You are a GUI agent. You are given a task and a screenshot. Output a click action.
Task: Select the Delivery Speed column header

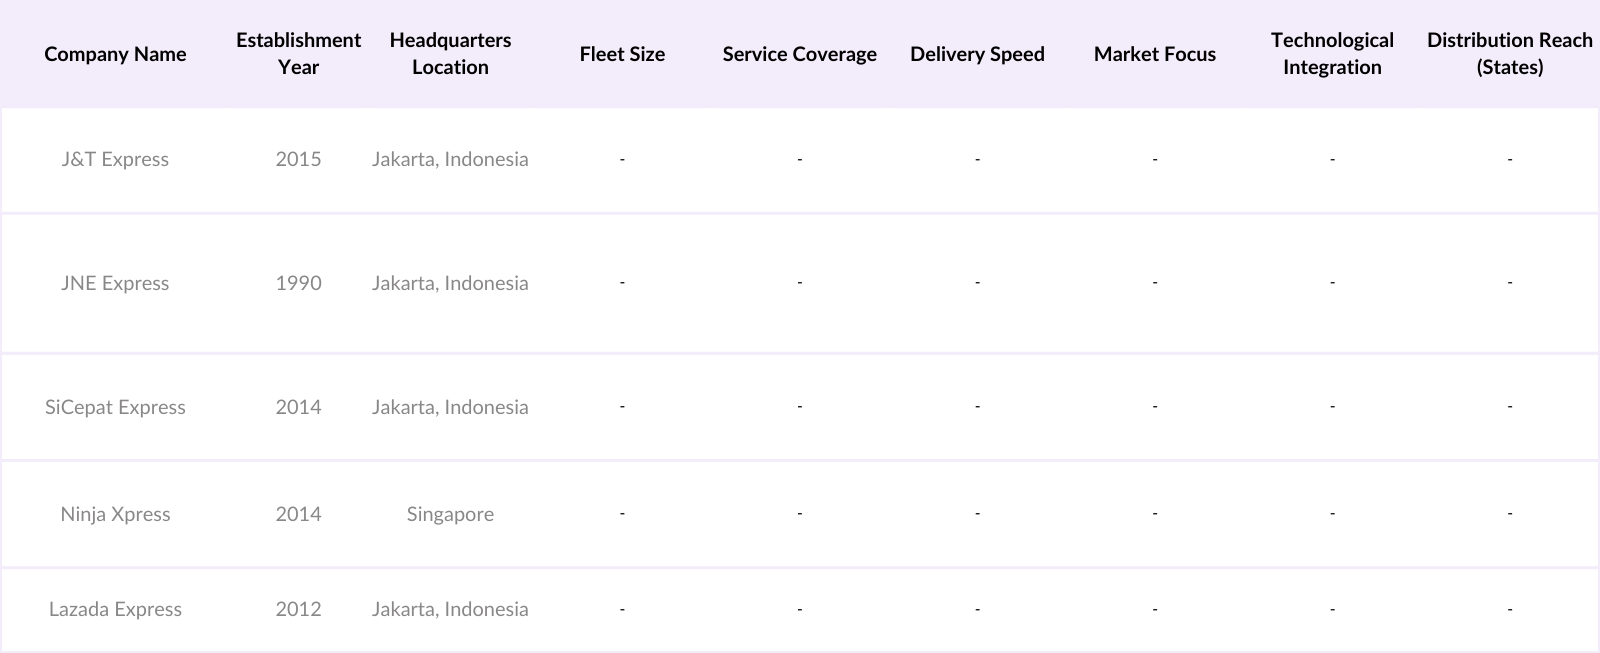977,54
